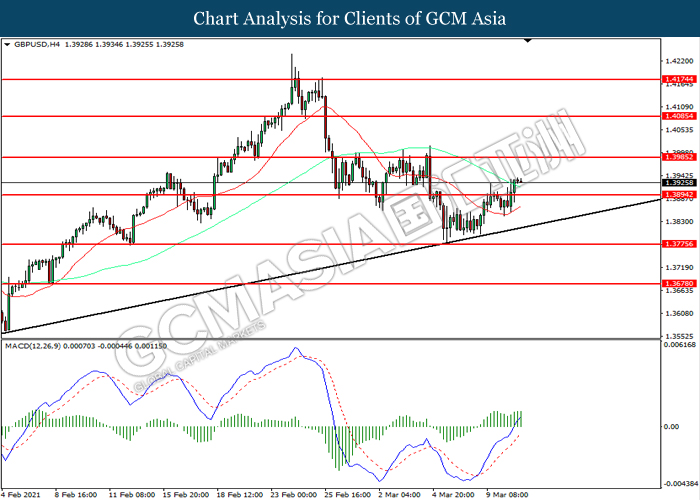Select the red 1.37756 support price label

679,244
